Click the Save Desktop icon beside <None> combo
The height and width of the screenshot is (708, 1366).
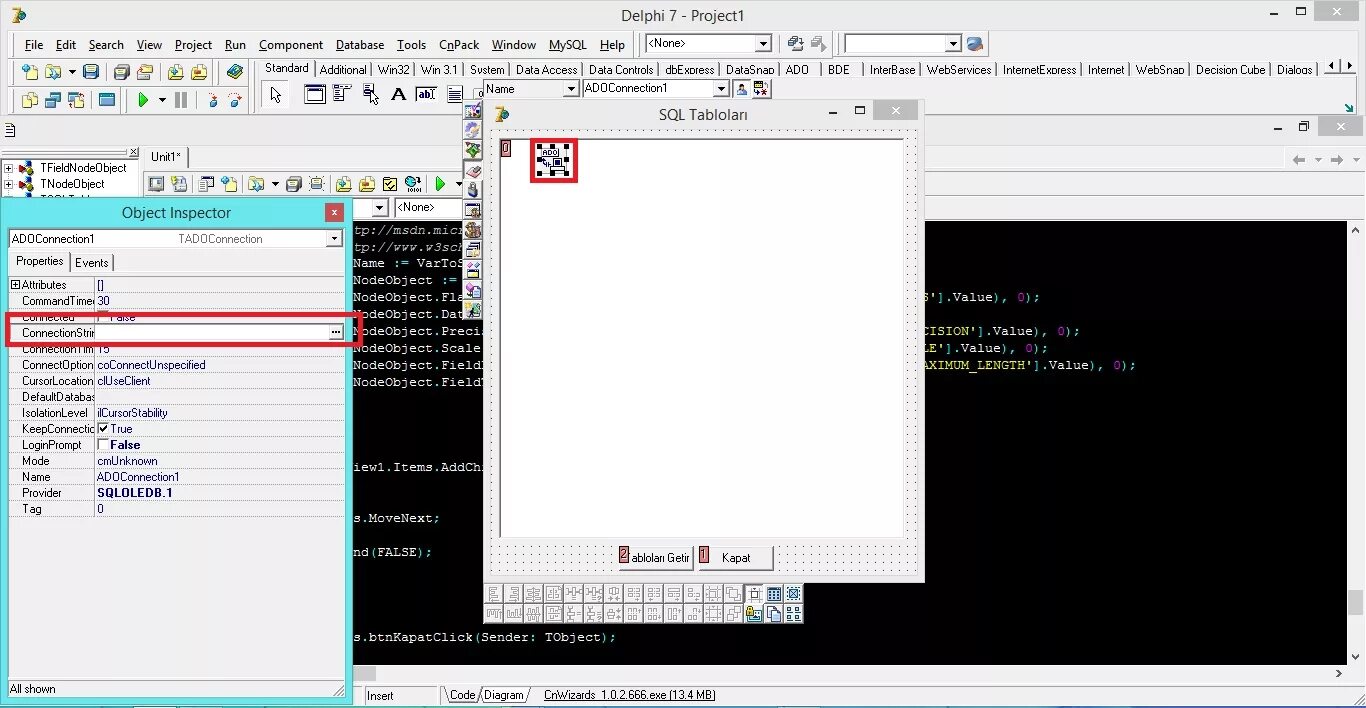tap(796, 44)
